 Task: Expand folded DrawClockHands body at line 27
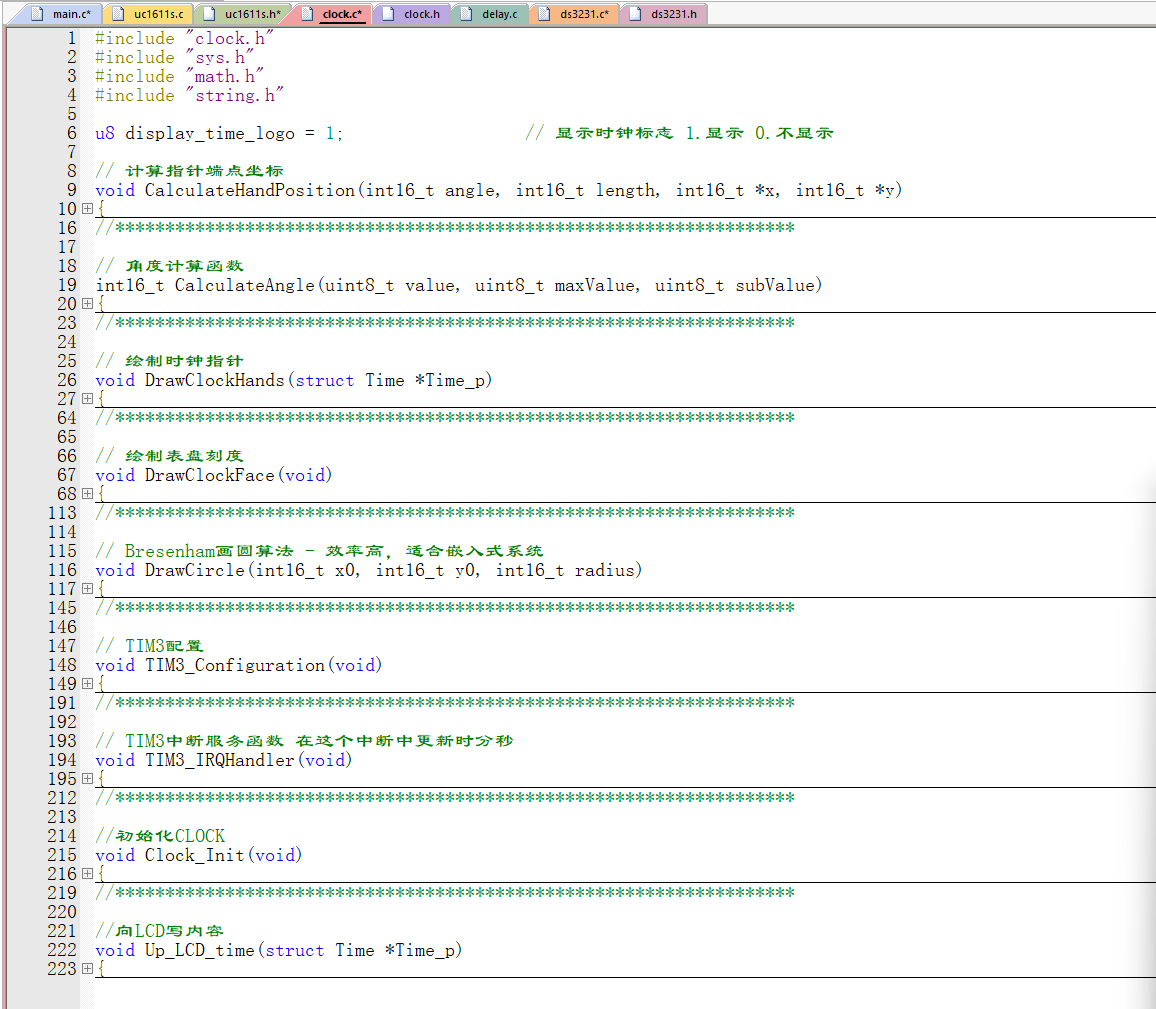click(x=87, y=399)
